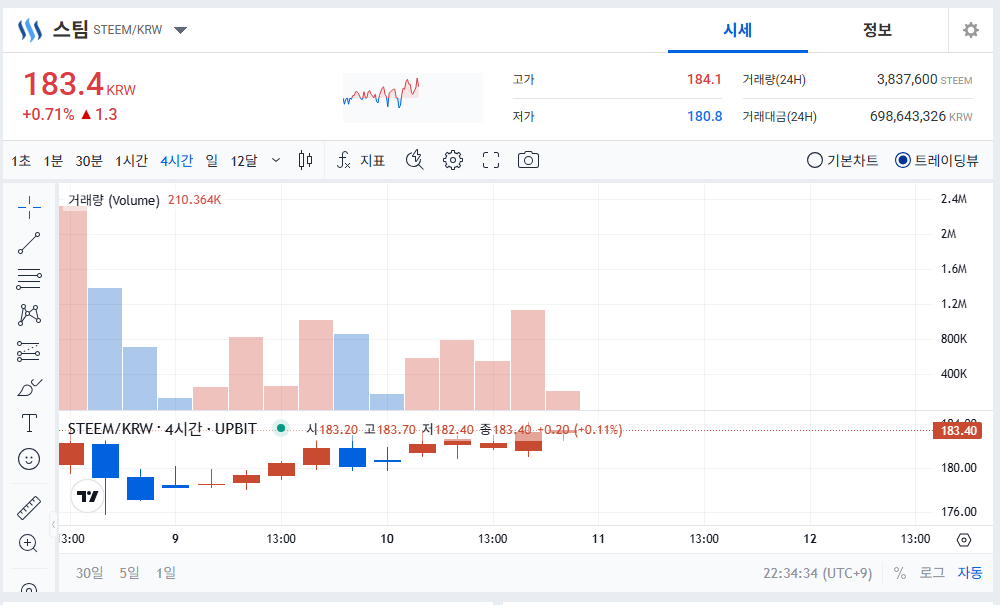Select the 4시간 interval

click(x=177, y=161)
